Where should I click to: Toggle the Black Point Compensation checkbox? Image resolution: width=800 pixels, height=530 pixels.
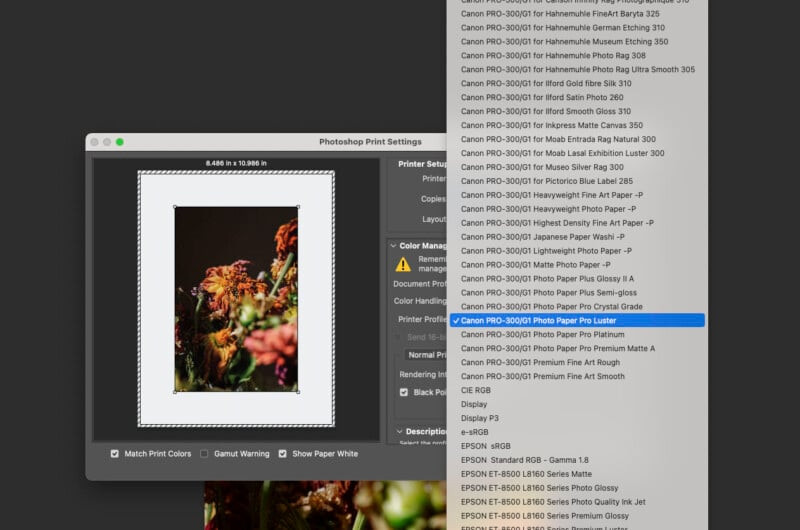(x=404, y=392)
